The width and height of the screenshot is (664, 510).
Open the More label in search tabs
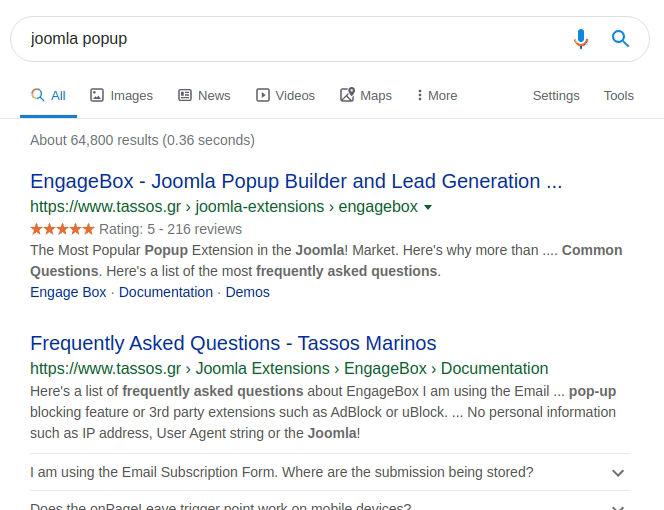[x=443, y=96]
